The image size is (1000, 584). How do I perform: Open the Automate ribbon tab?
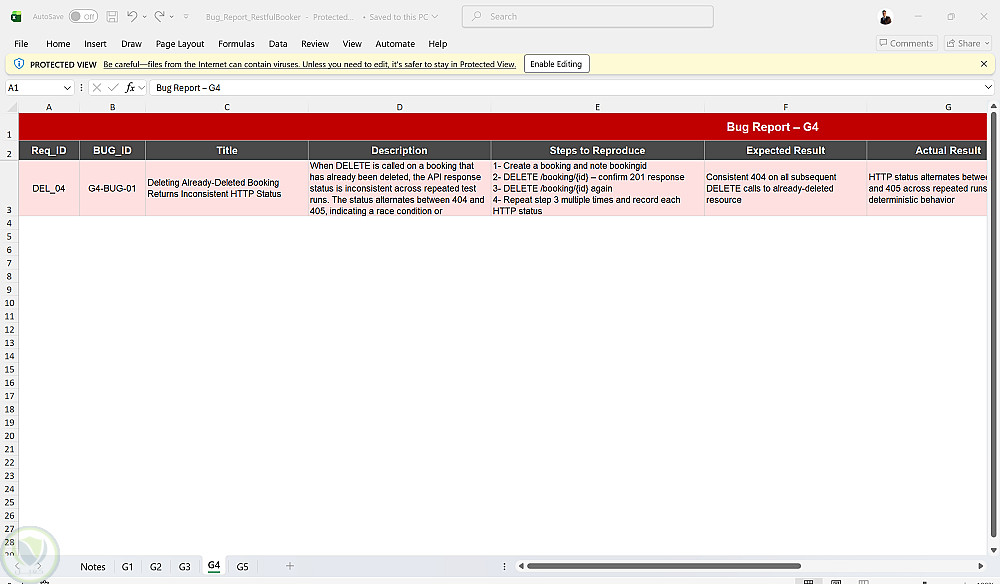395,43
